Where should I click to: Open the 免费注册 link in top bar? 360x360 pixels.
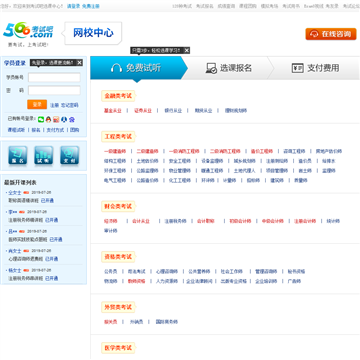click(91, 6)
